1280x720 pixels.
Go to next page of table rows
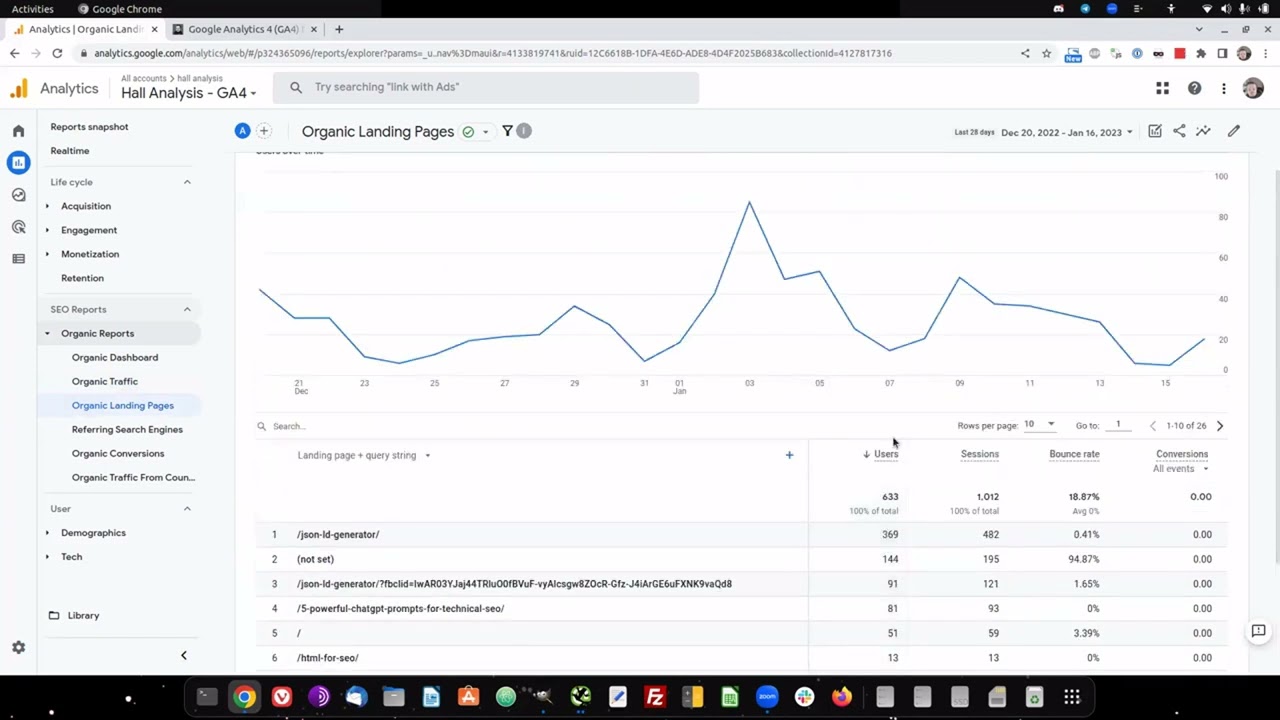(x=1219, y=426)
